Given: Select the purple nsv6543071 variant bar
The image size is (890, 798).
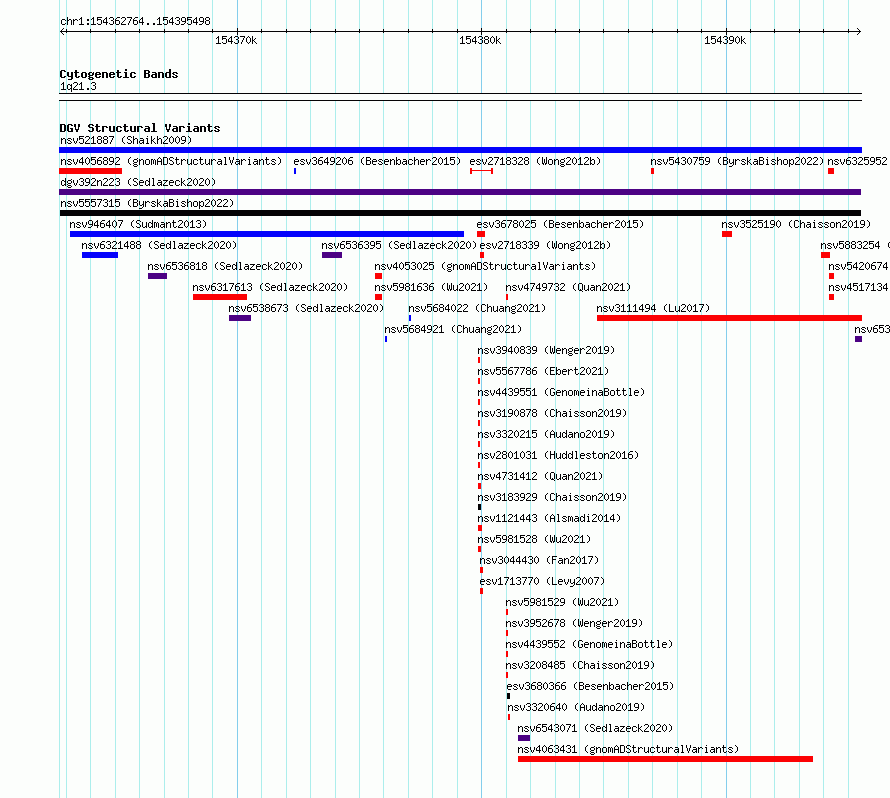Looking at the screenshot, I should (524, 738).
